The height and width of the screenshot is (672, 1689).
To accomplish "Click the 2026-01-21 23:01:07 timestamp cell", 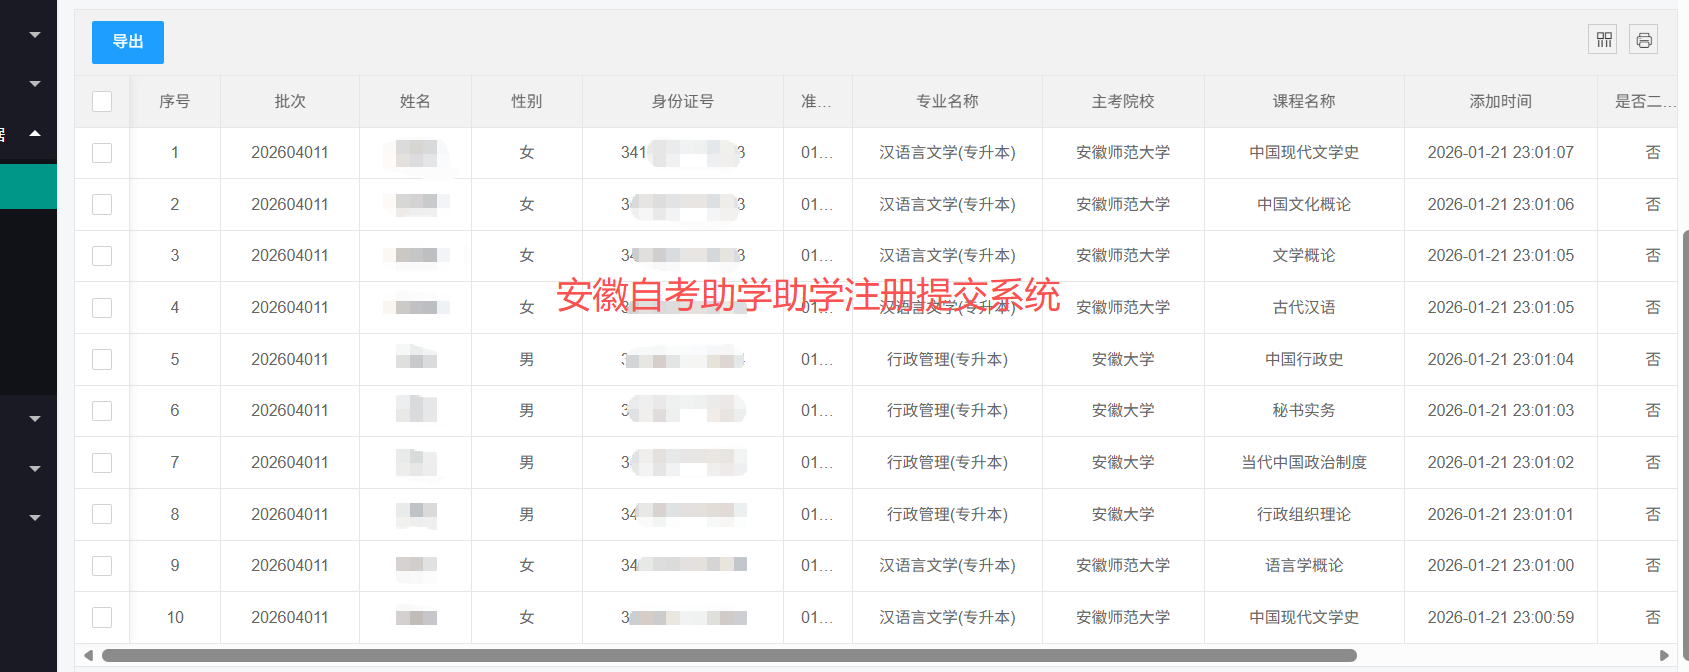I will coord(1501,153).
